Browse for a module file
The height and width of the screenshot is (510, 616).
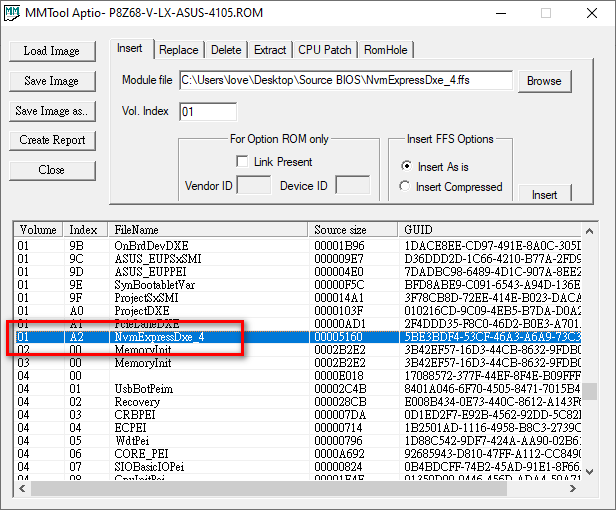pyautogui.click(x=544, y=81)
